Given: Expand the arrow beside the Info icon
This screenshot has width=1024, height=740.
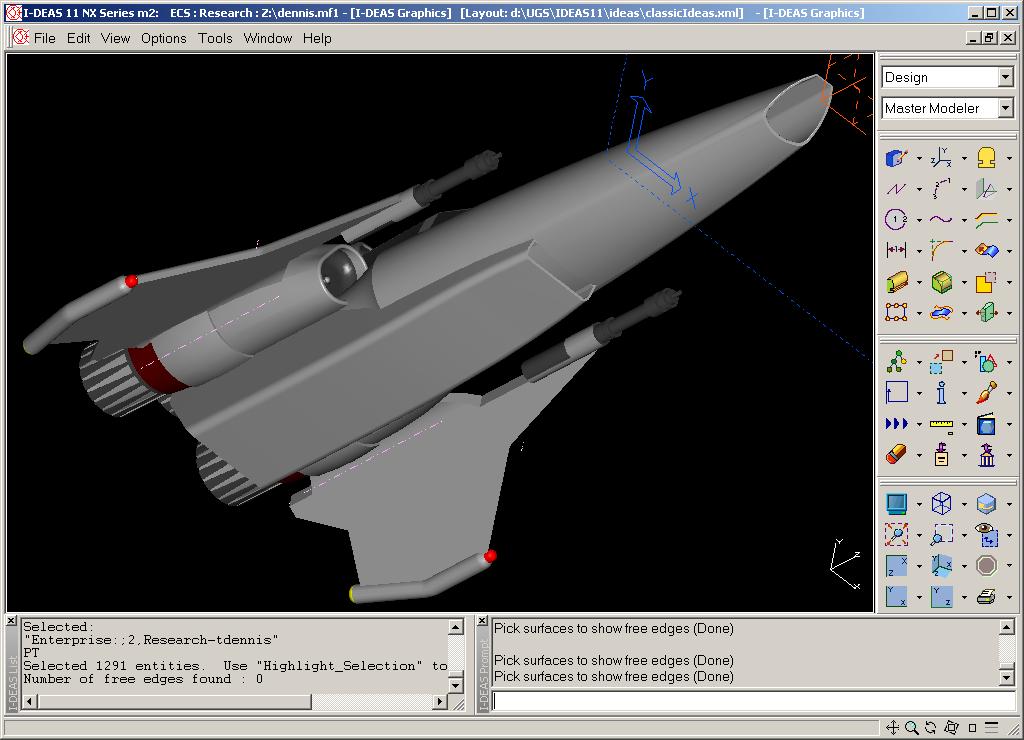Looking at the screenshot, I should coord(964,393).
